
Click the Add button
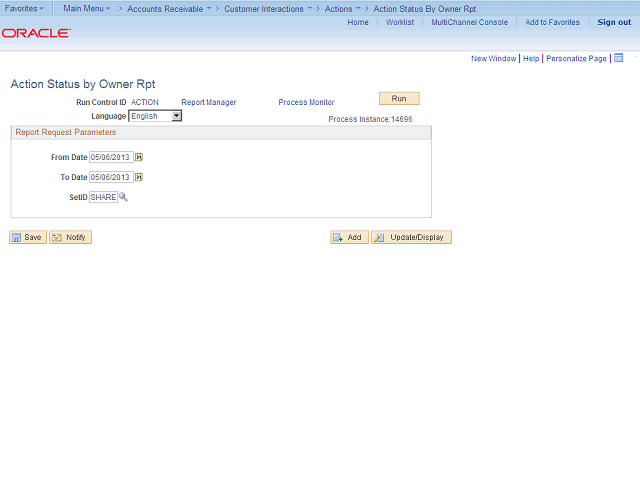(x=349, y=237)
